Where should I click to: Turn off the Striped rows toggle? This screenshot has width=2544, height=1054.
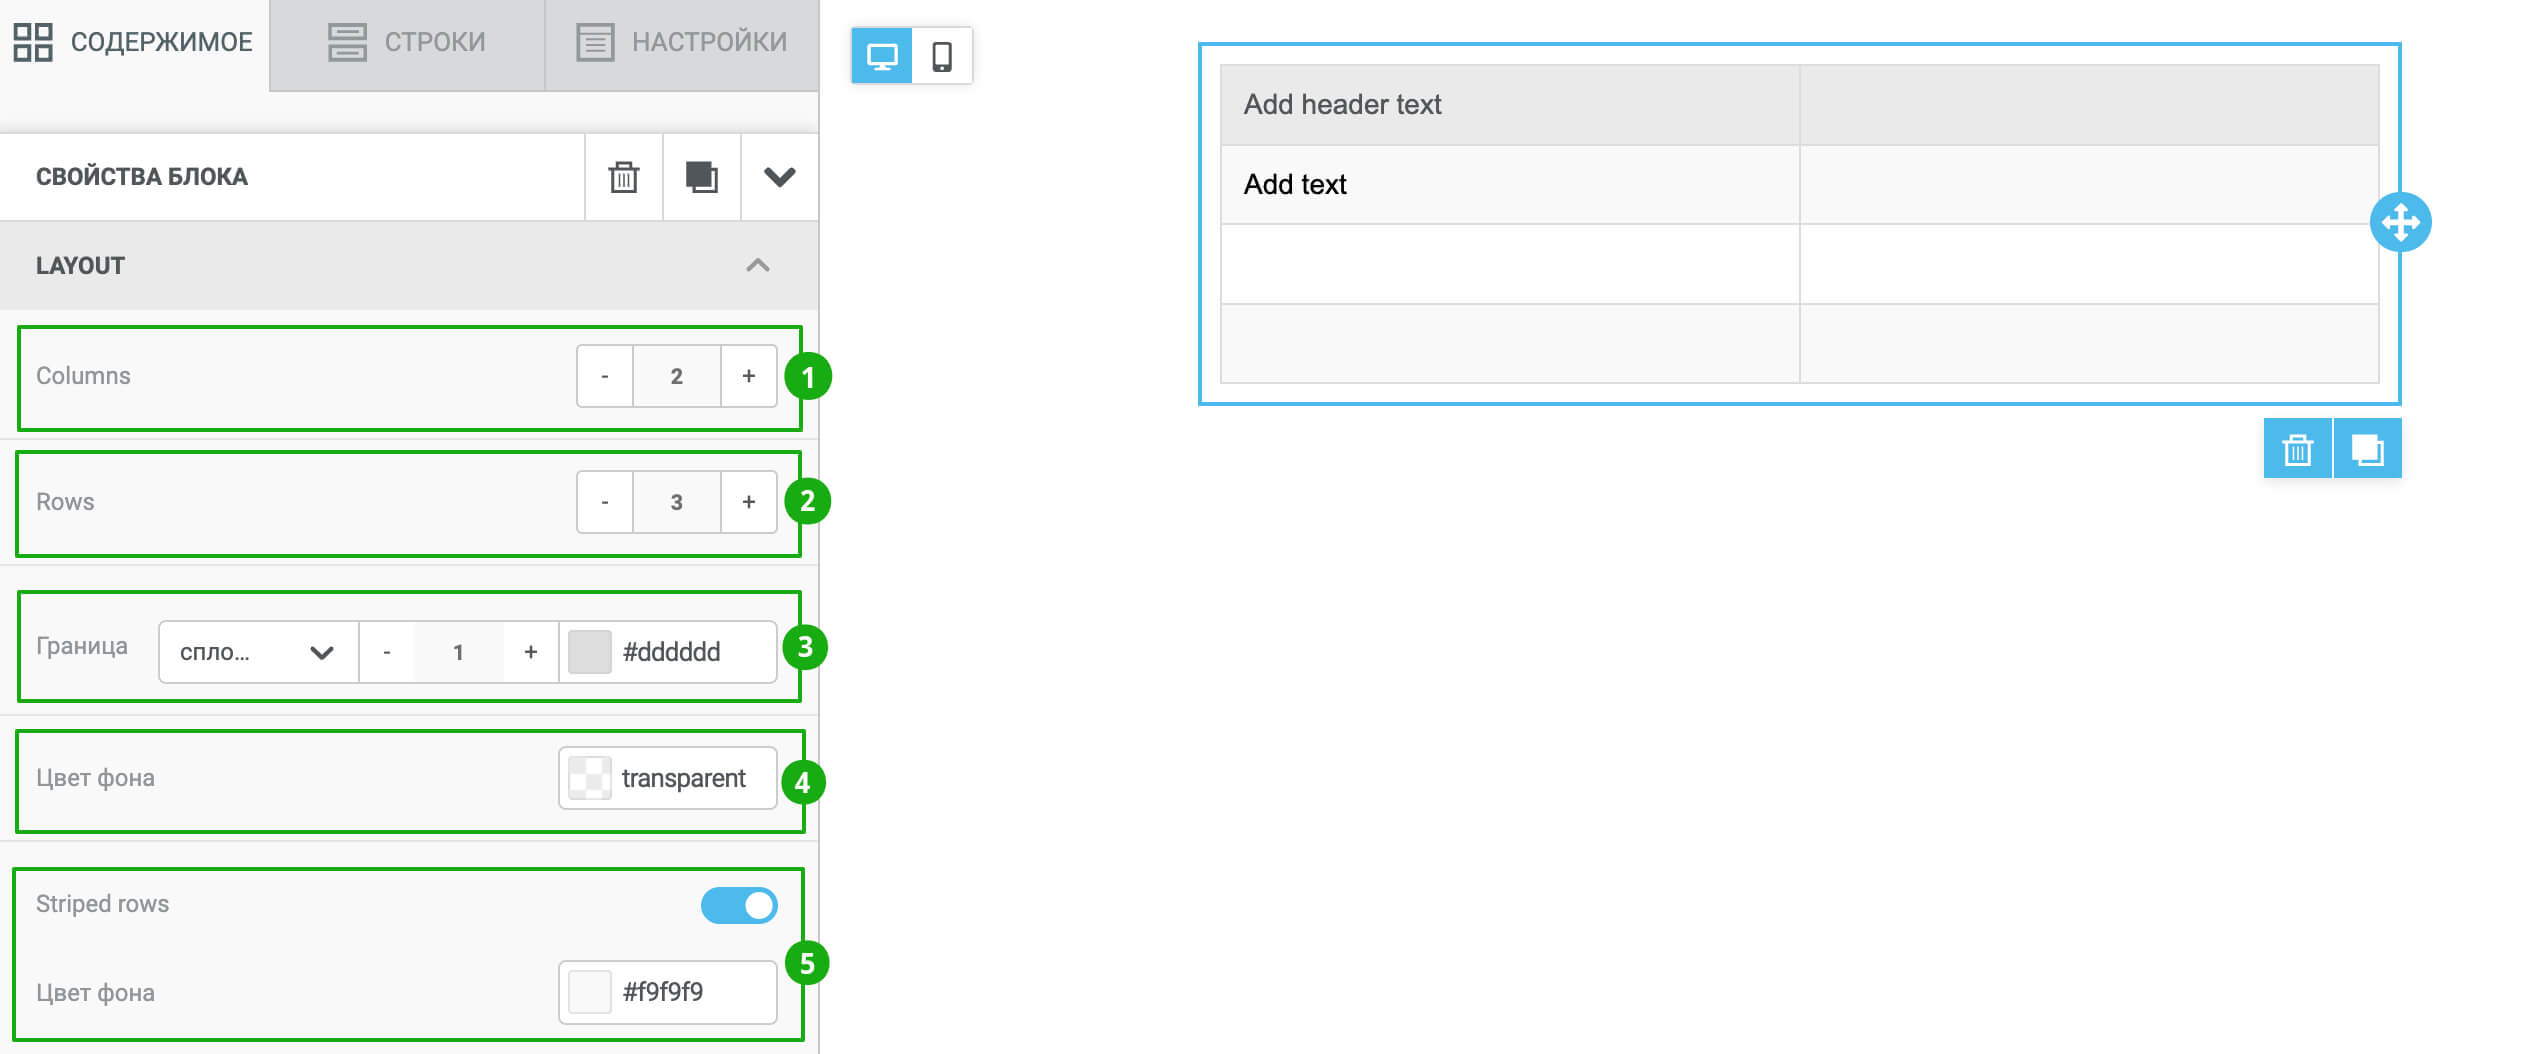(739, 905)
